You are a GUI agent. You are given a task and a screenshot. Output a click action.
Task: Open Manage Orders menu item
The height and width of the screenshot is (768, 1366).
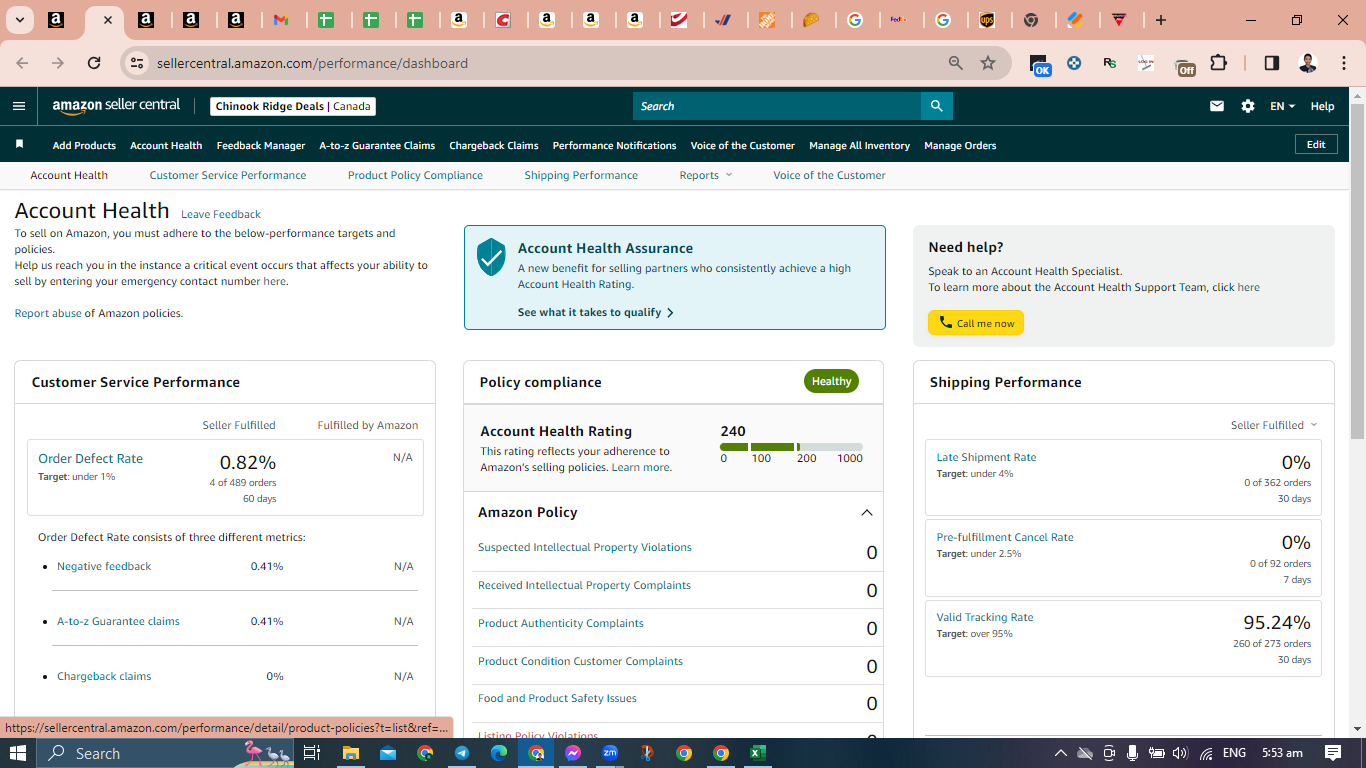[960, 145]
